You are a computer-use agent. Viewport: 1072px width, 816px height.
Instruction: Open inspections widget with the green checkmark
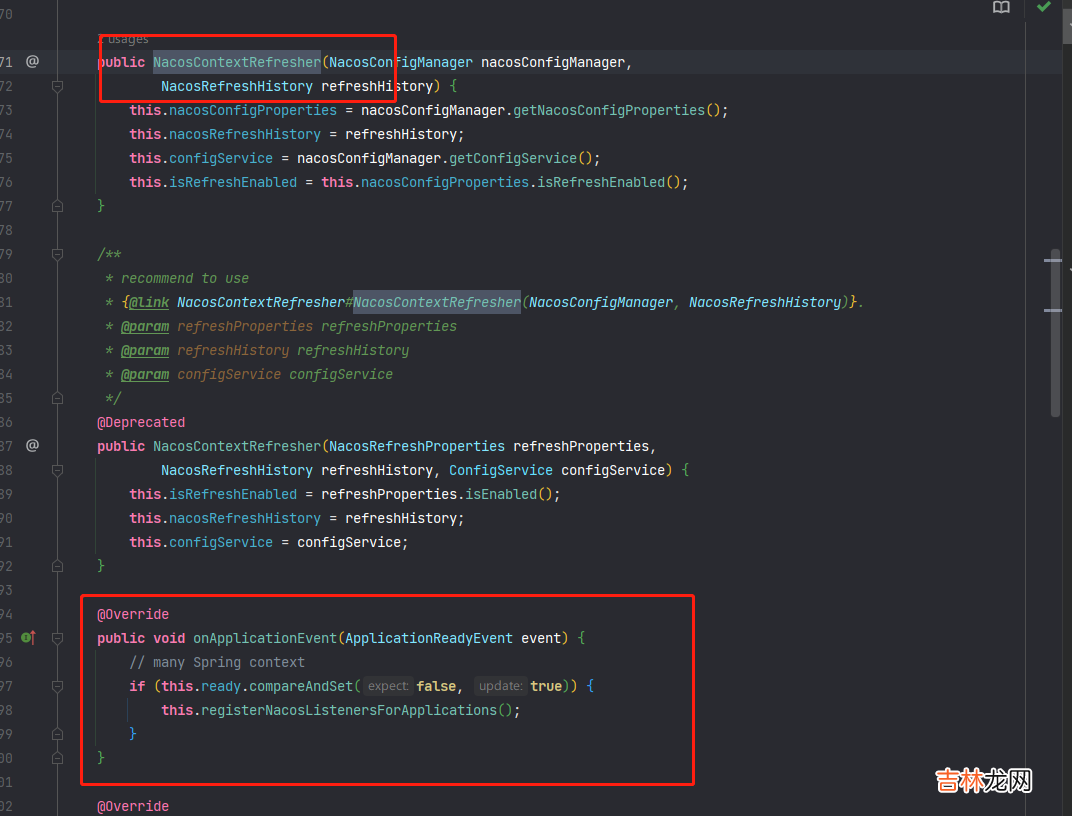click(x=1044, y=7)
